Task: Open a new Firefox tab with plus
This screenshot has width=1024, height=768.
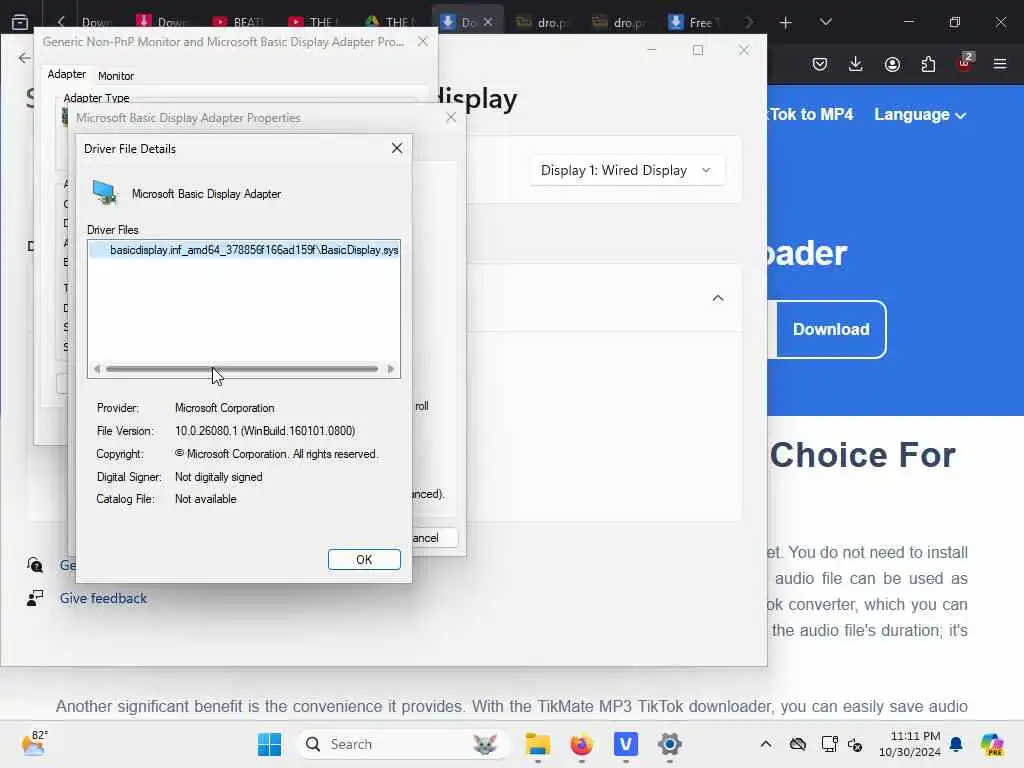Action: pos(786,23)
